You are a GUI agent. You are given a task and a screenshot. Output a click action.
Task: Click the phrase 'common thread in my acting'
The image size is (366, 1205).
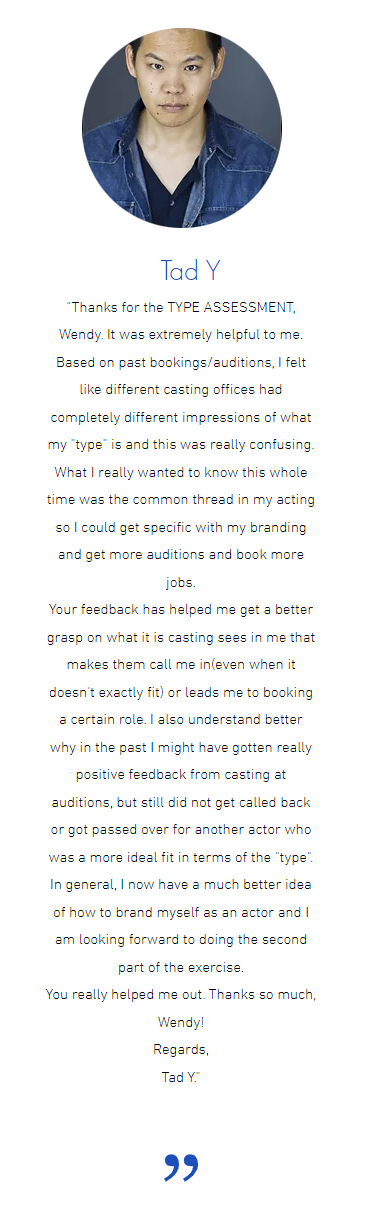click(229, 472)
